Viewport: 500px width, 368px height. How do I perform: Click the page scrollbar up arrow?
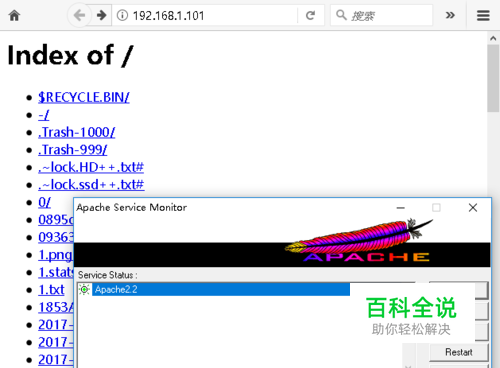[493, 38]
